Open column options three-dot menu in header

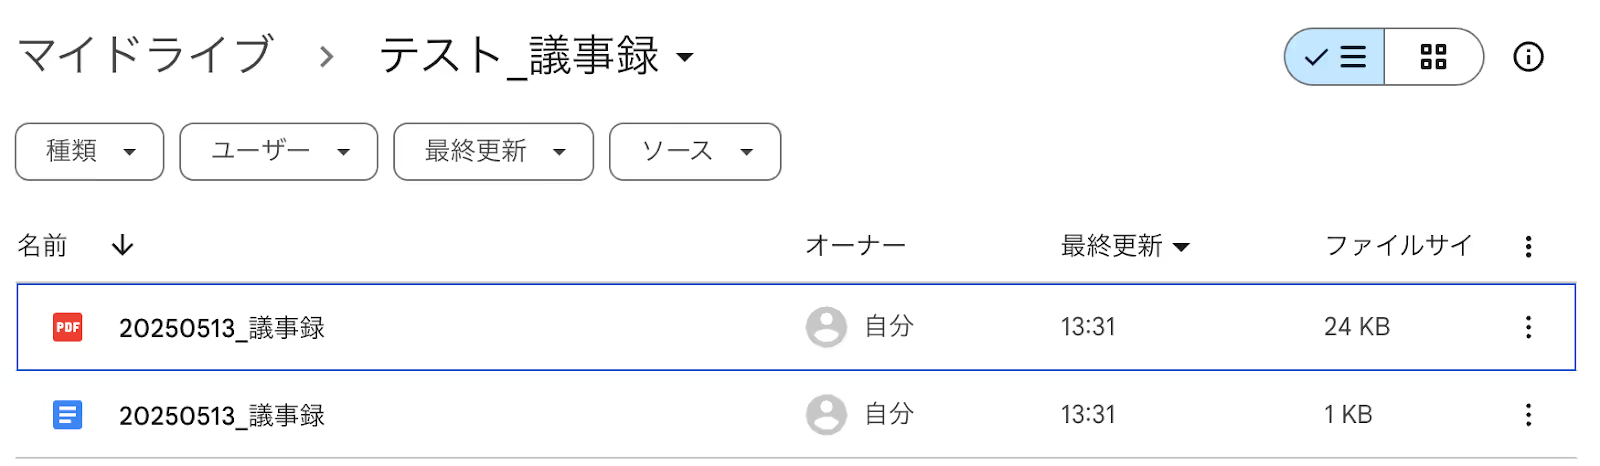[1528, 246]
